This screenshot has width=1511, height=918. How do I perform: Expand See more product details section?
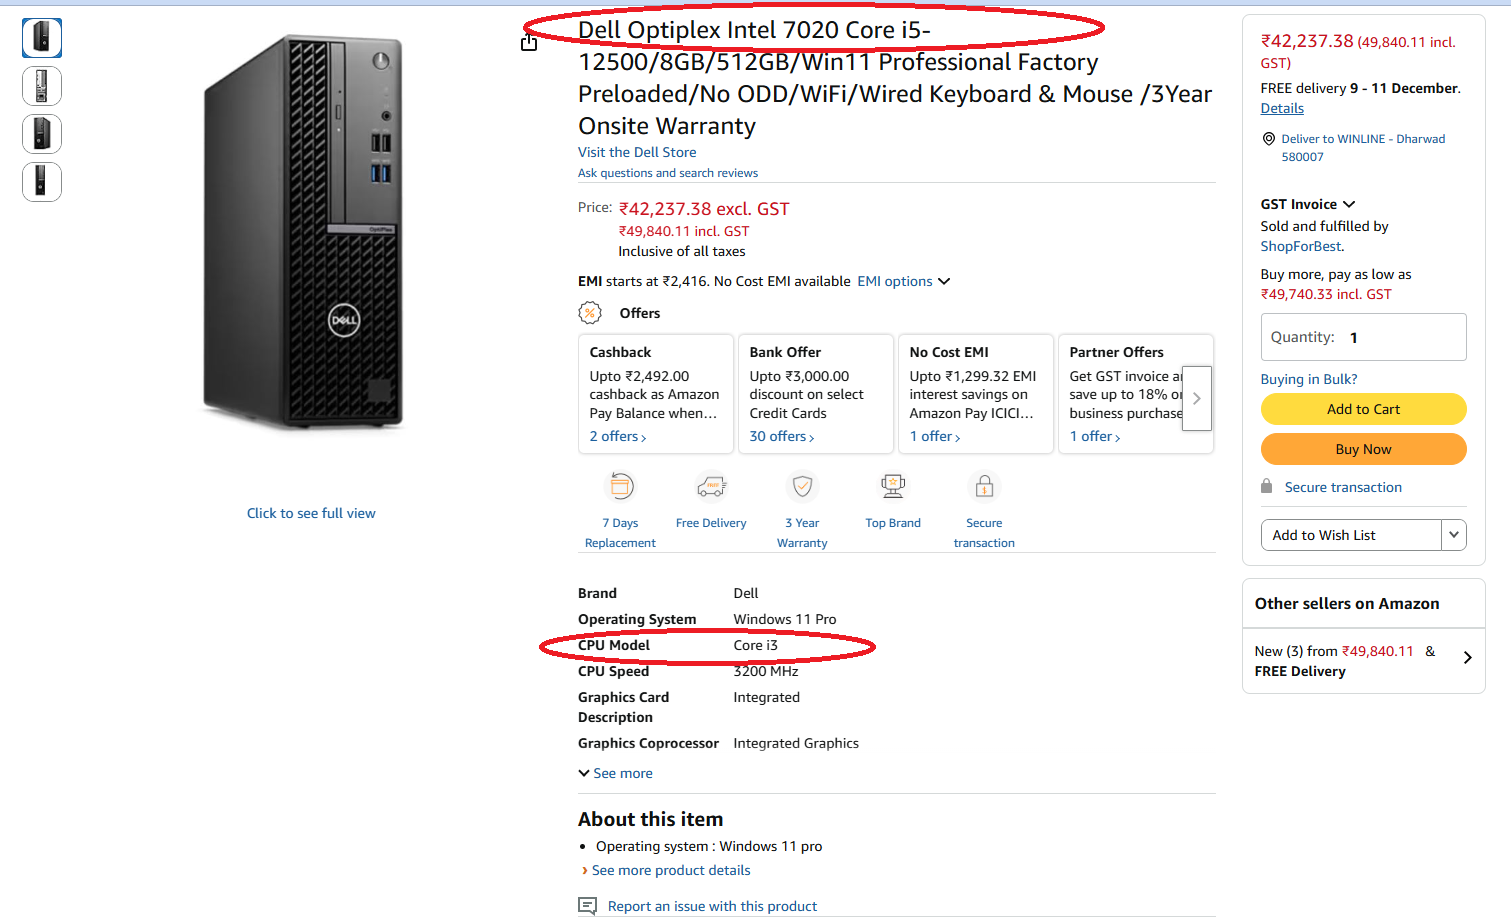click(x=671, y=870)
